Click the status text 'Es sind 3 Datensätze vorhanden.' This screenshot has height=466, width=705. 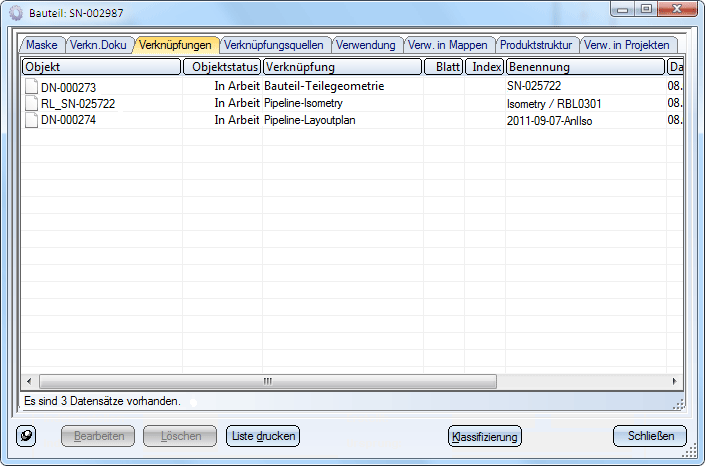(x=102, y=401)
